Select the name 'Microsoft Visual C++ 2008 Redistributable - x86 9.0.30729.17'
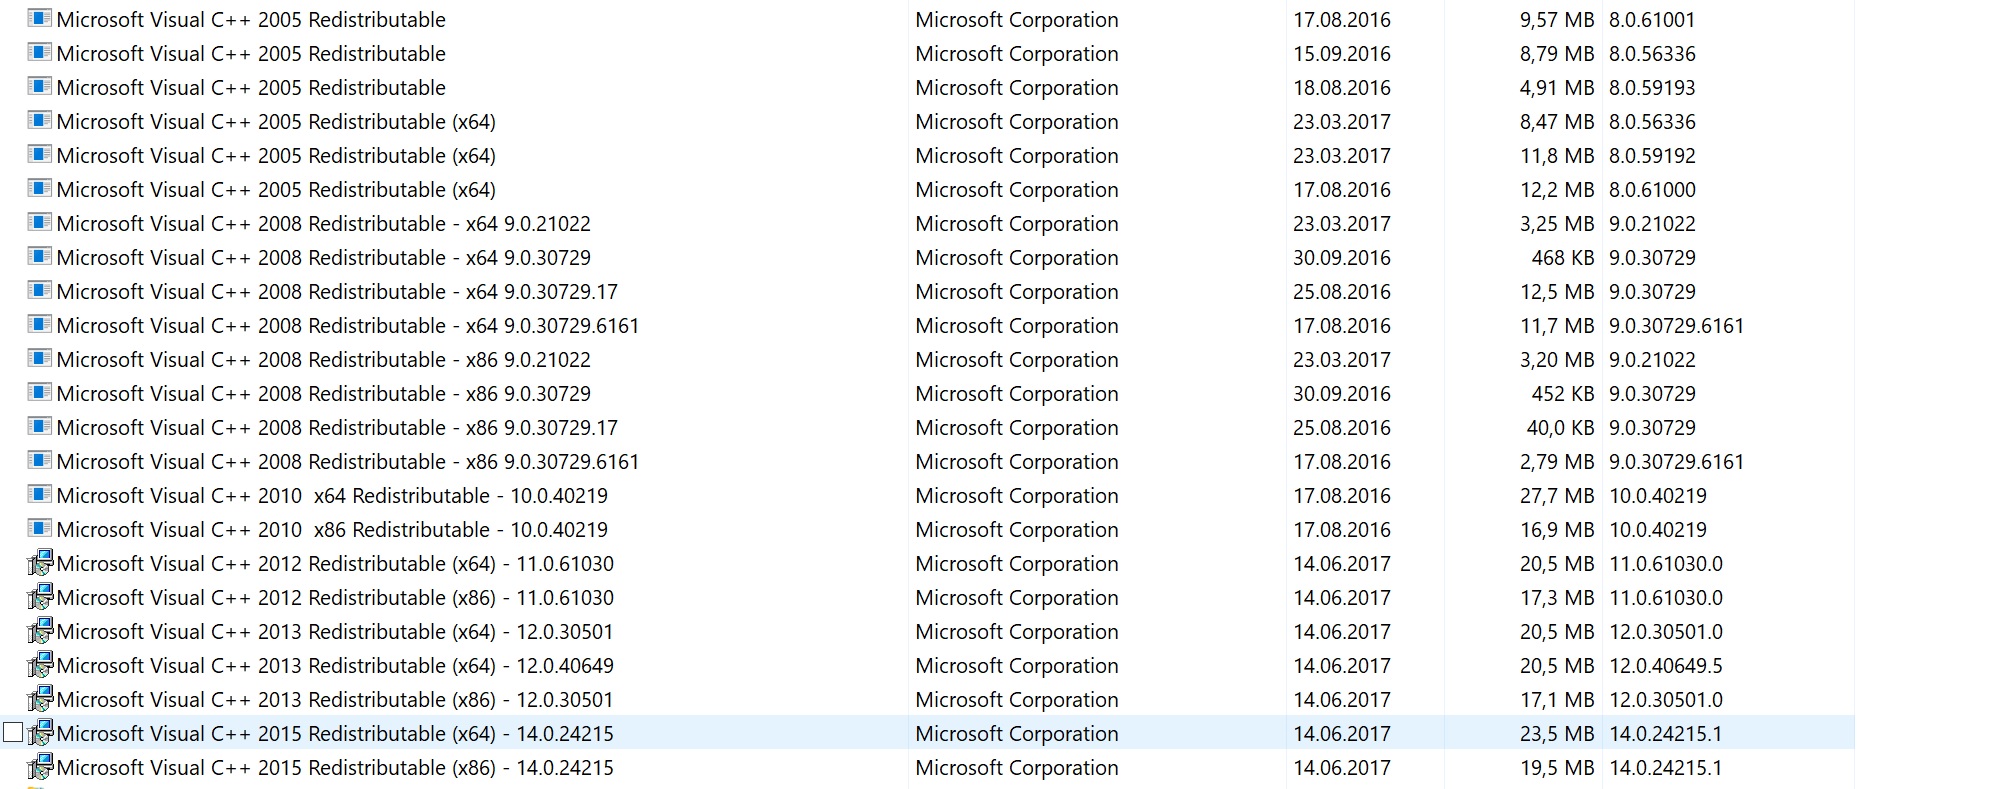 tap(337, 428)
